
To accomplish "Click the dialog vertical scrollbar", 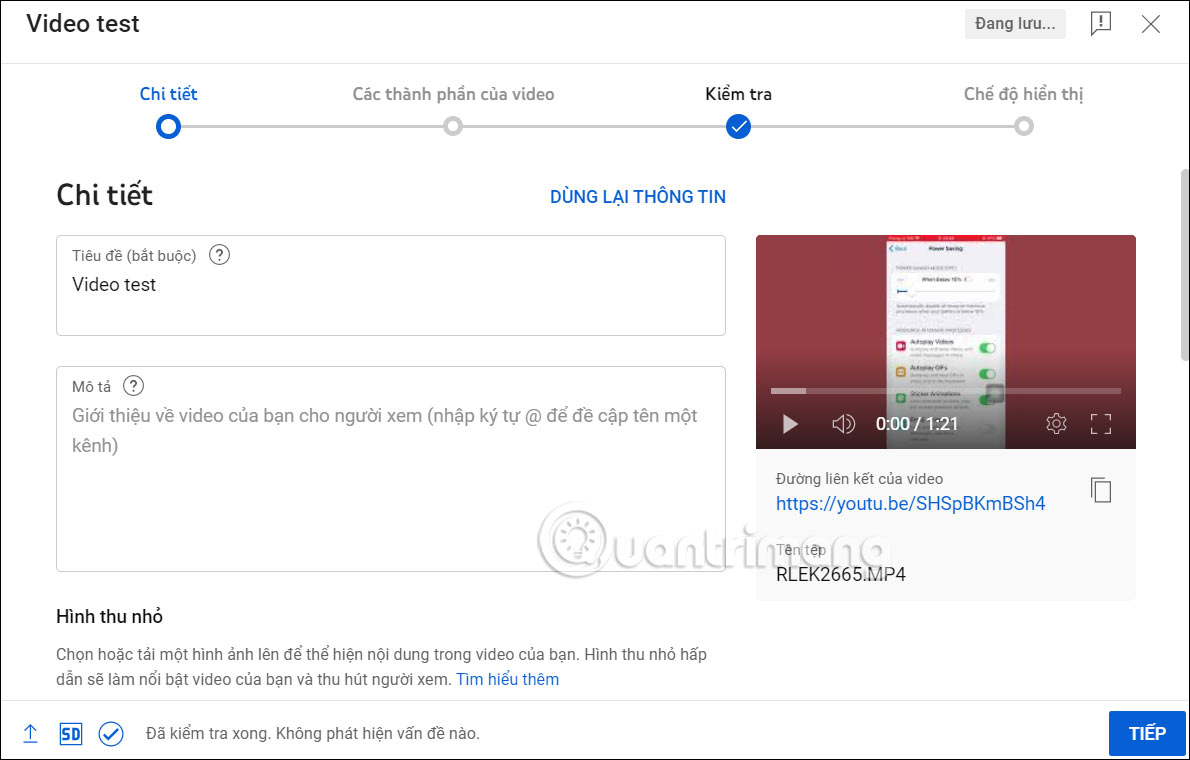I will point(1183,263).
